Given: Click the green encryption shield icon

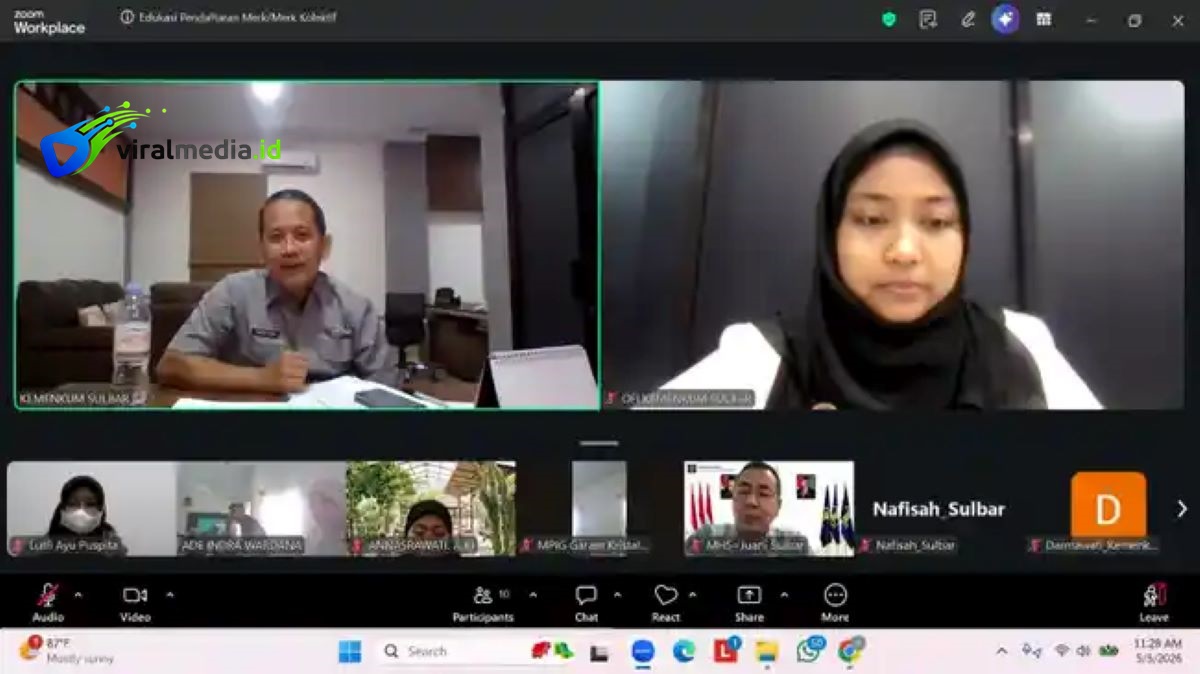Looking at the screenshot, I should tap(889, 19).
